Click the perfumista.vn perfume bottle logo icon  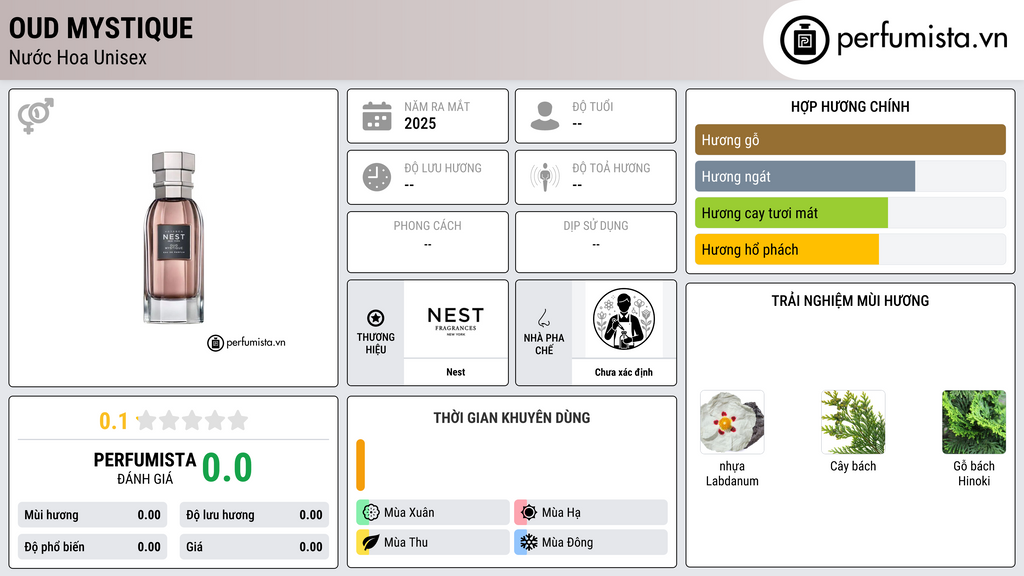[804, 40]
